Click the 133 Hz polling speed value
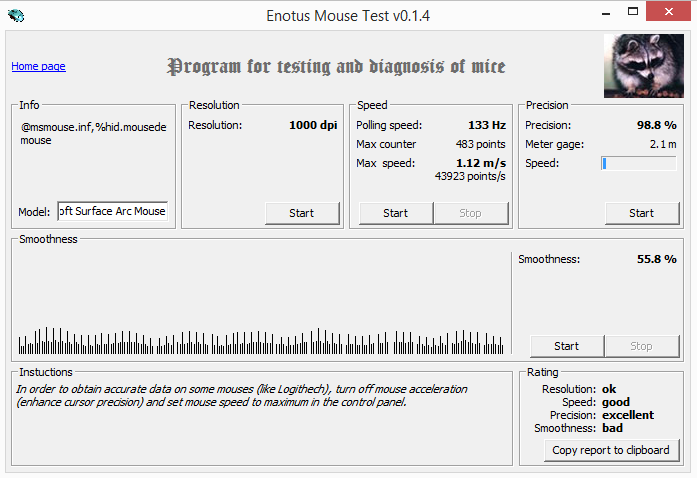The image size is (697, 478). click(487, 125)
